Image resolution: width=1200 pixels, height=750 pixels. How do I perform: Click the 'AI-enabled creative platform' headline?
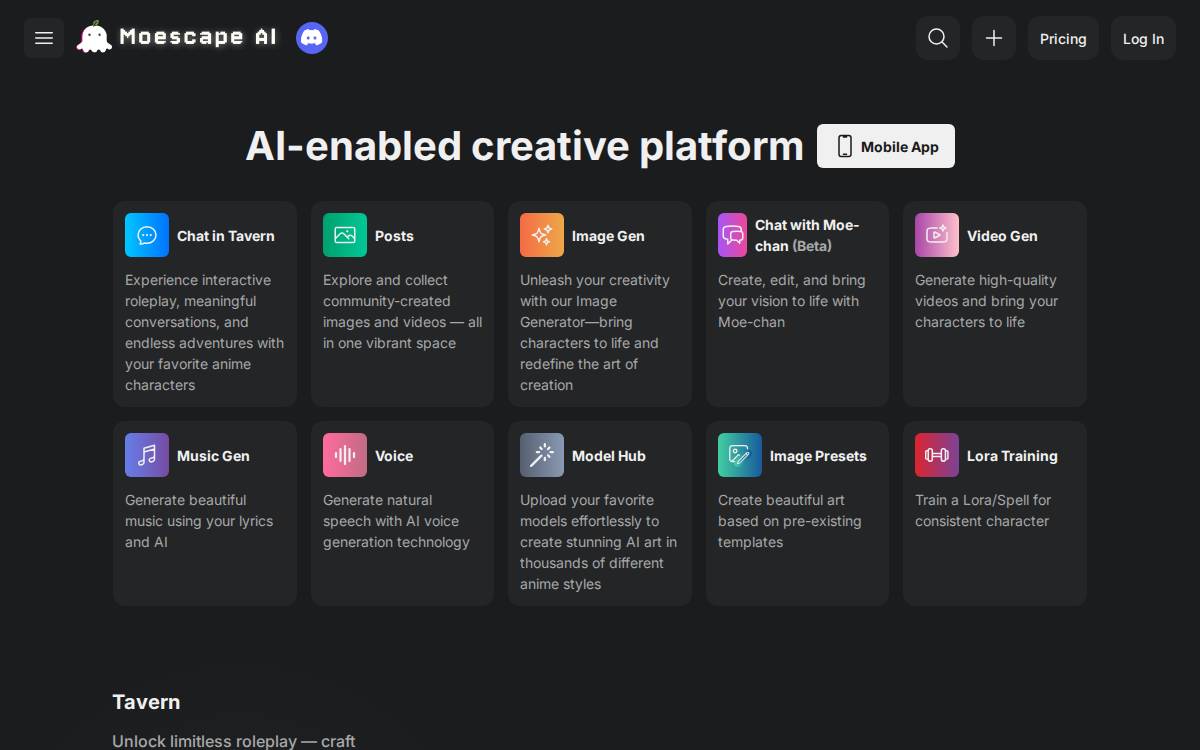(x=524, y=146)
